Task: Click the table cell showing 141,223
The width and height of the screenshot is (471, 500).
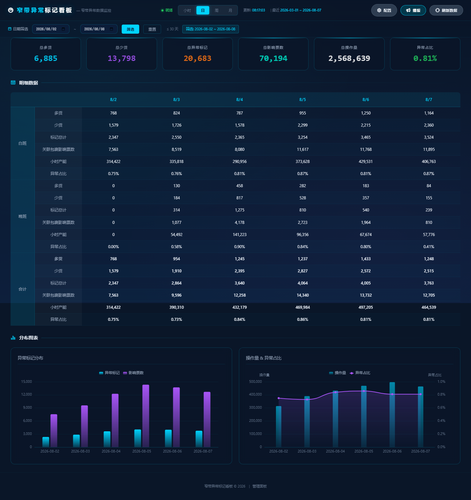Action: [x=239, y=234]
